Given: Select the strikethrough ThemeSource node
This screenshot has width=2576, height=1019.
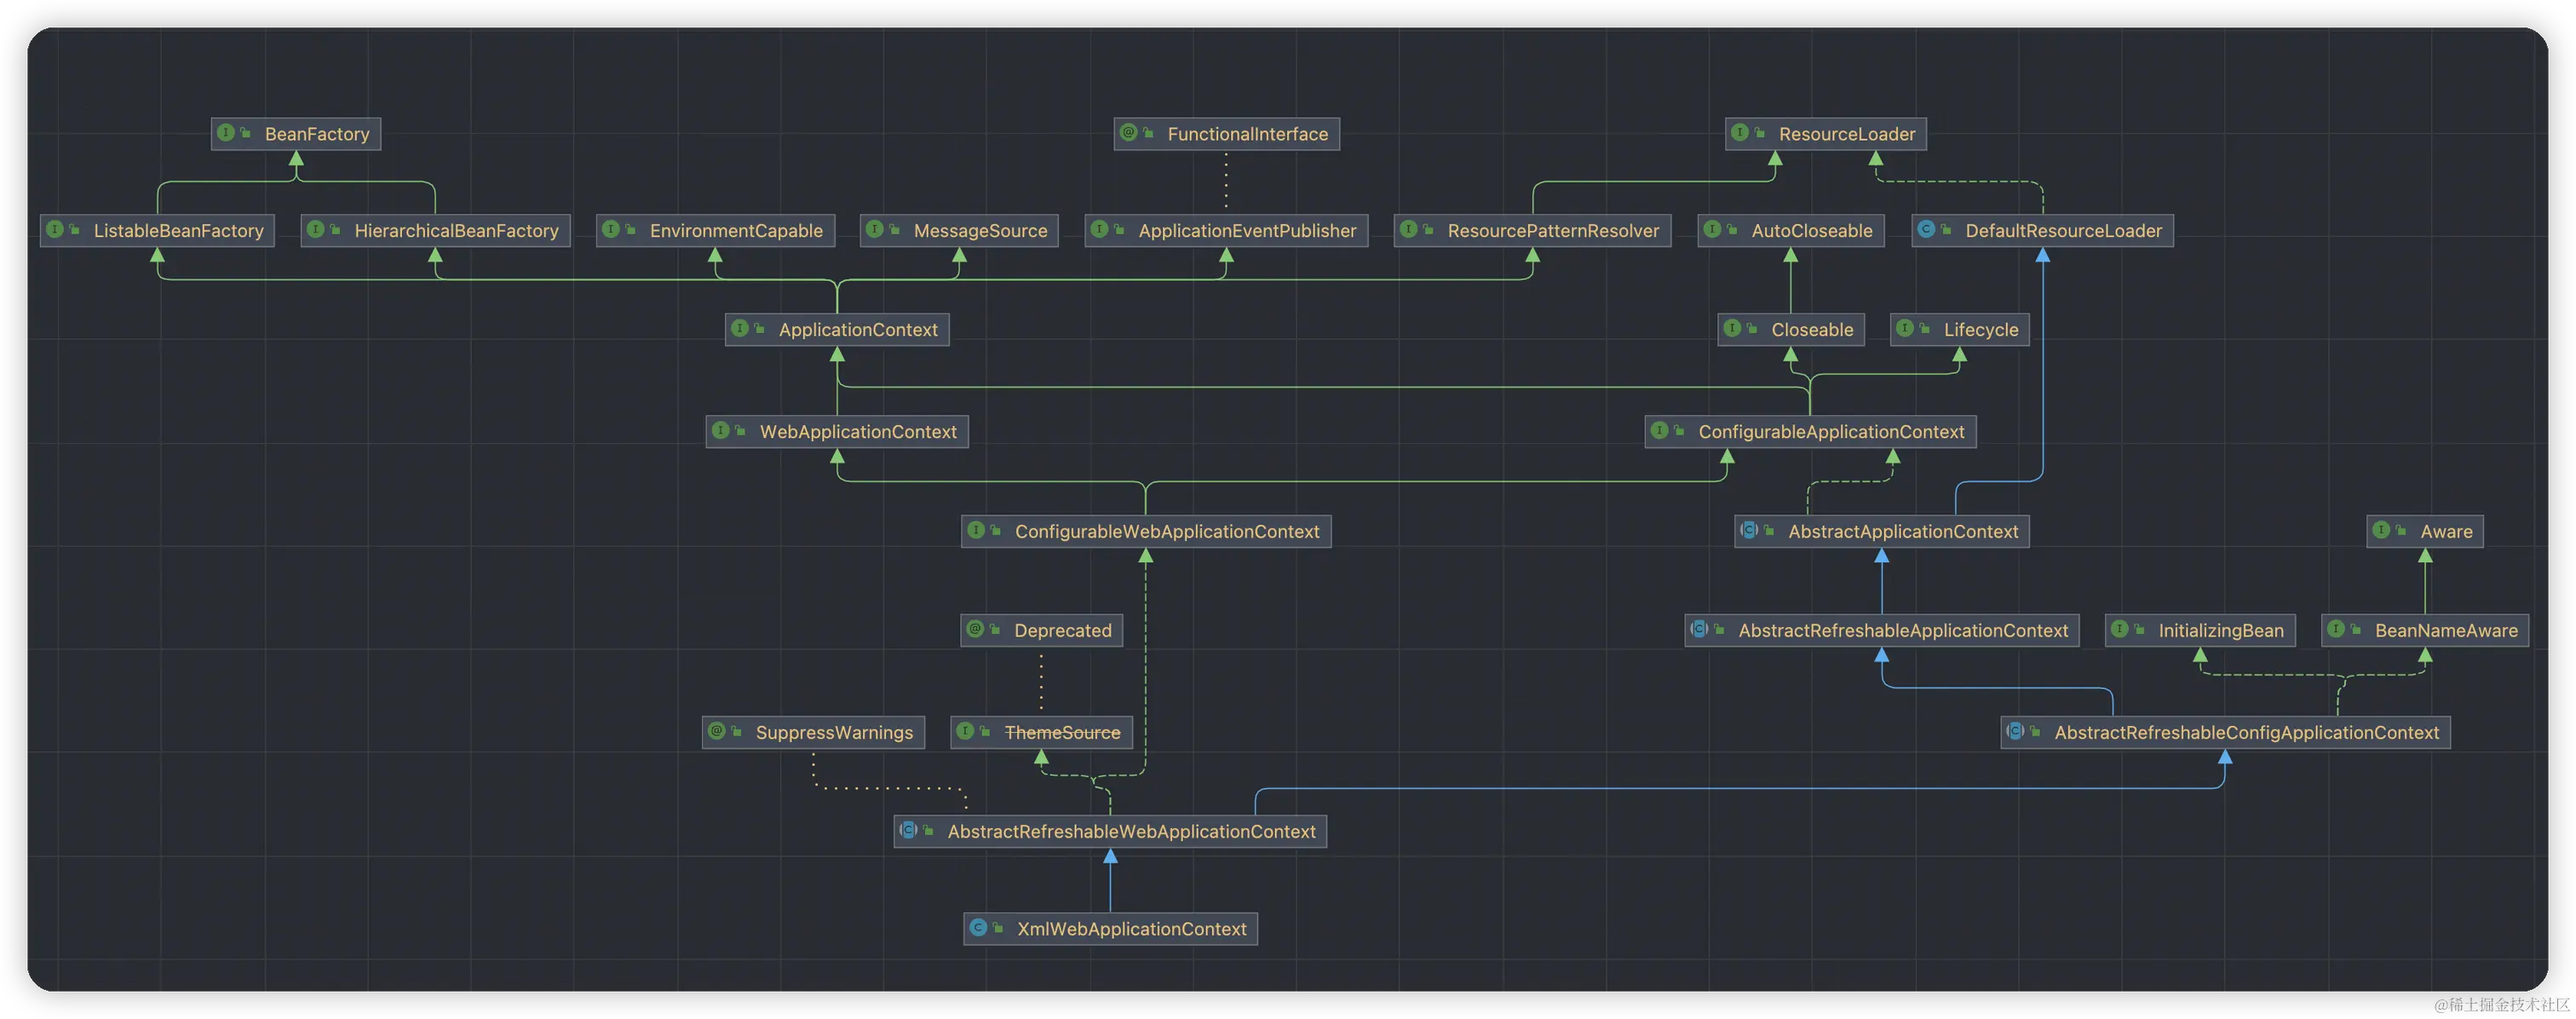Looking at the screenshot, I should [x=1061, y=733].
